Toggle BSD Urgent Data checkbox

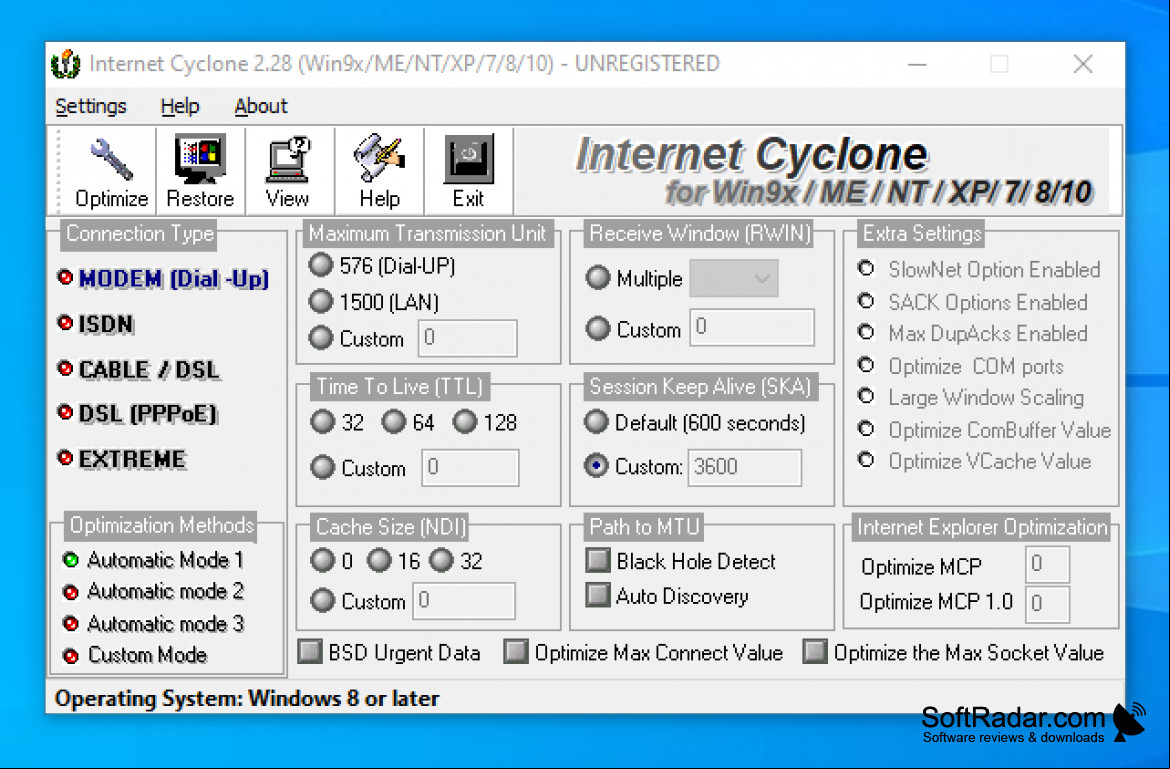(389, 652)
